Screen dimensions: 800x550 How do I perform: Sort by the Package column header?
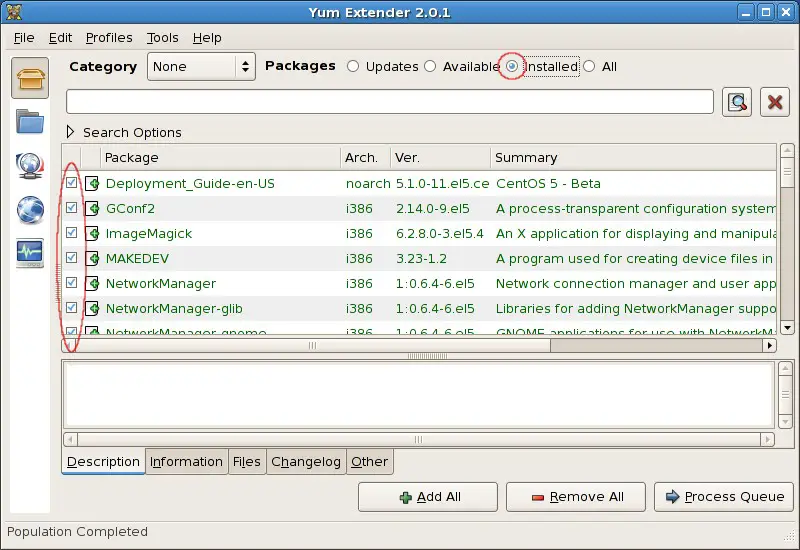pos(220,158)
